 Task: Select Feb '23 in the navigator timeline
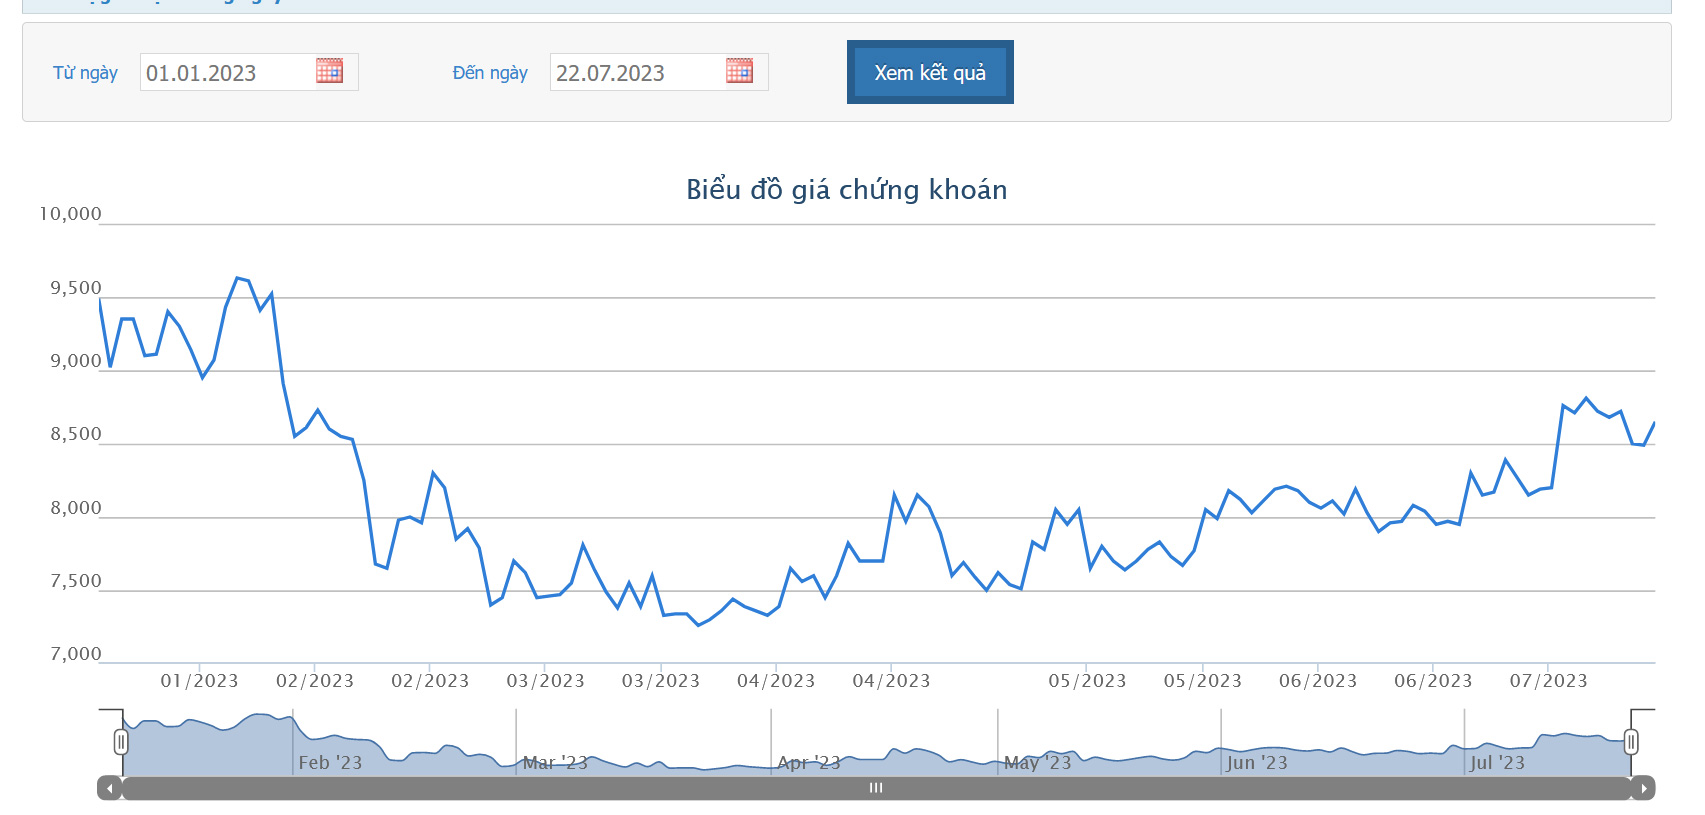tap(330, 762)
